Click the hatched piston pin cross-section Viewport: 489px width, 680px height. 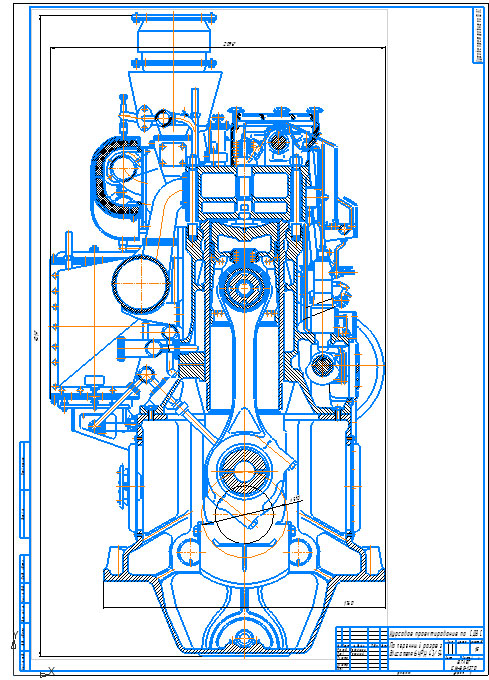244,288
